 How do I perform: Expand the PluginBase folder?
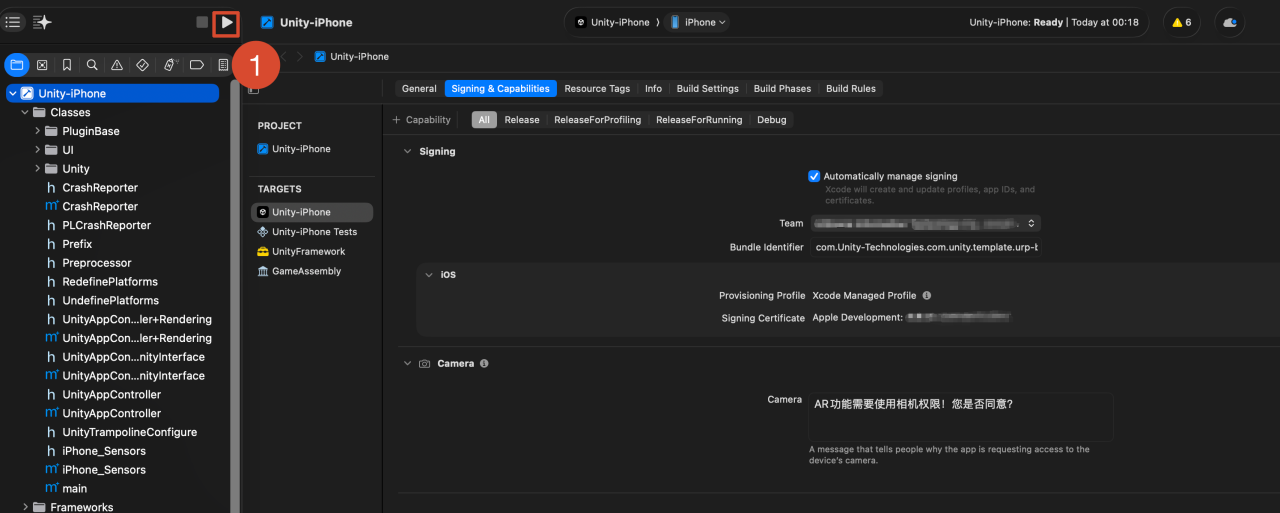pyautogui.click(x=37, y=131)
